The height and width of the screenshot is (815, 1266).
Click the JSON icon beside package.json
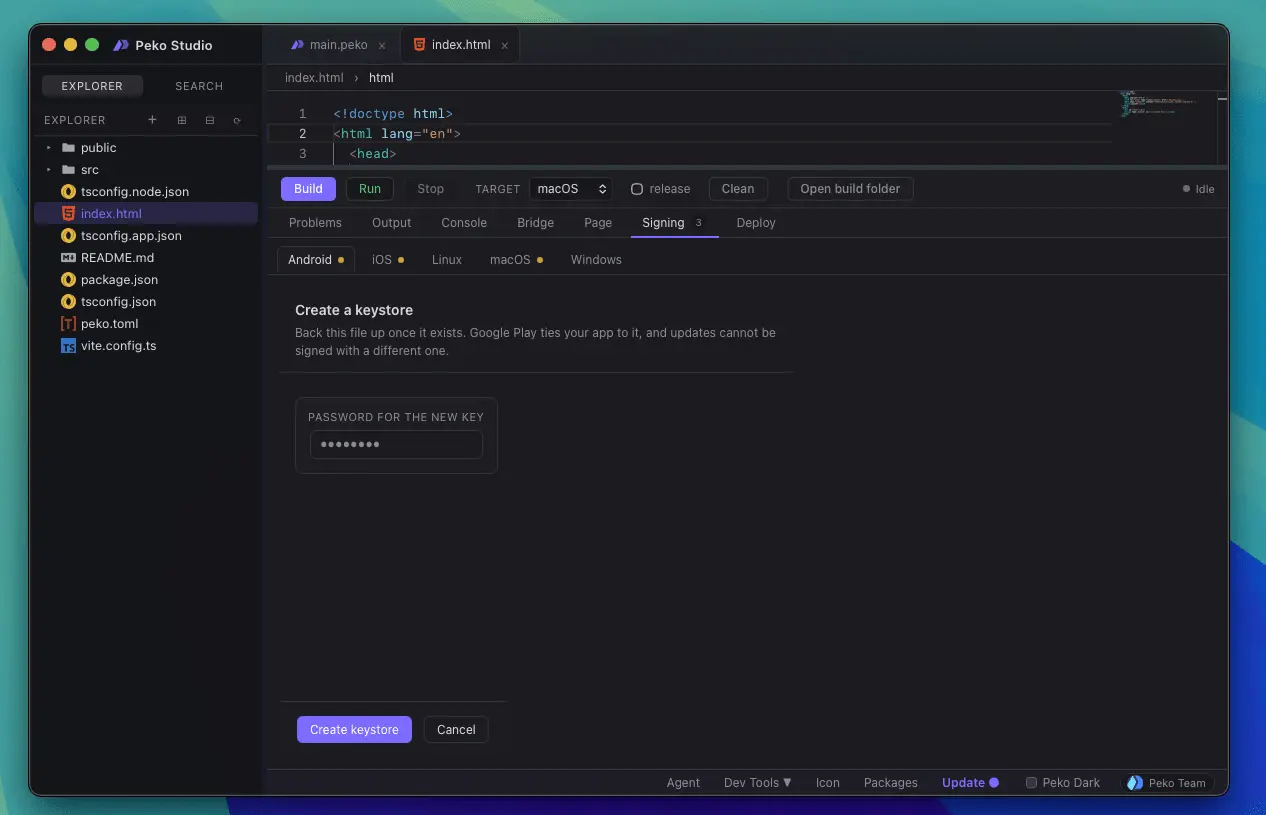(68, 280)
